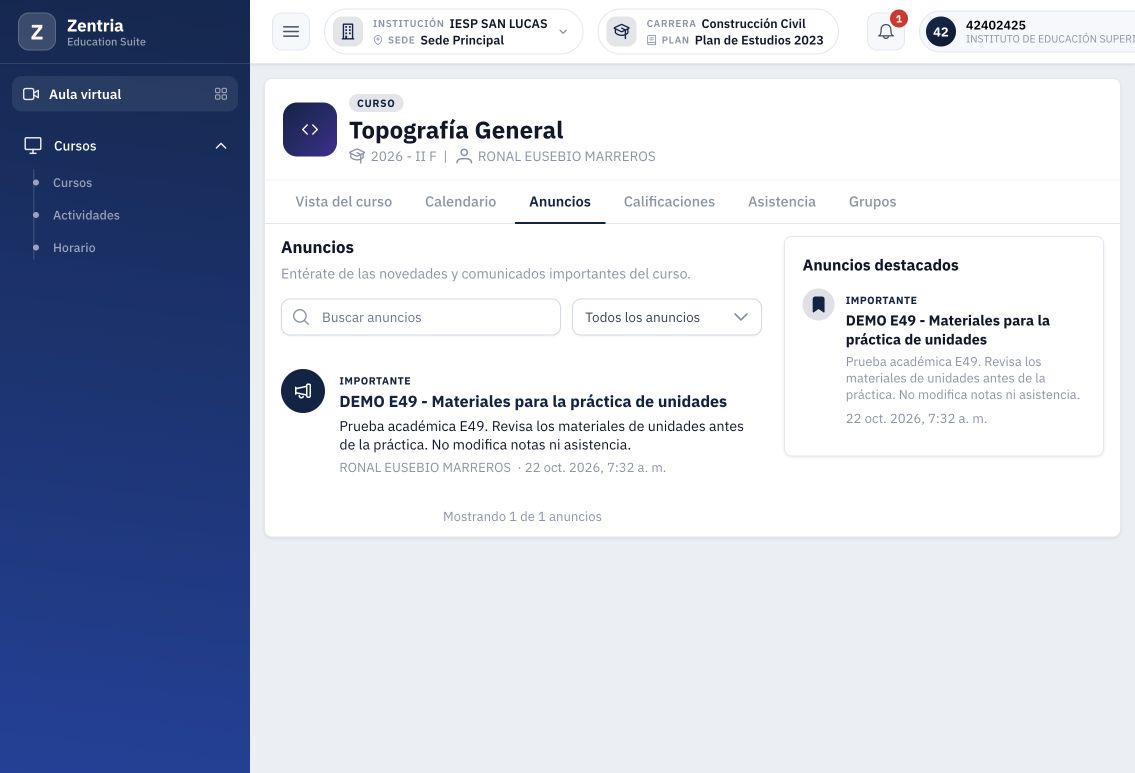Click the megaphone icon of the announcement
The height and width of the screenshot is (773, 1135).
click(303, 391)
